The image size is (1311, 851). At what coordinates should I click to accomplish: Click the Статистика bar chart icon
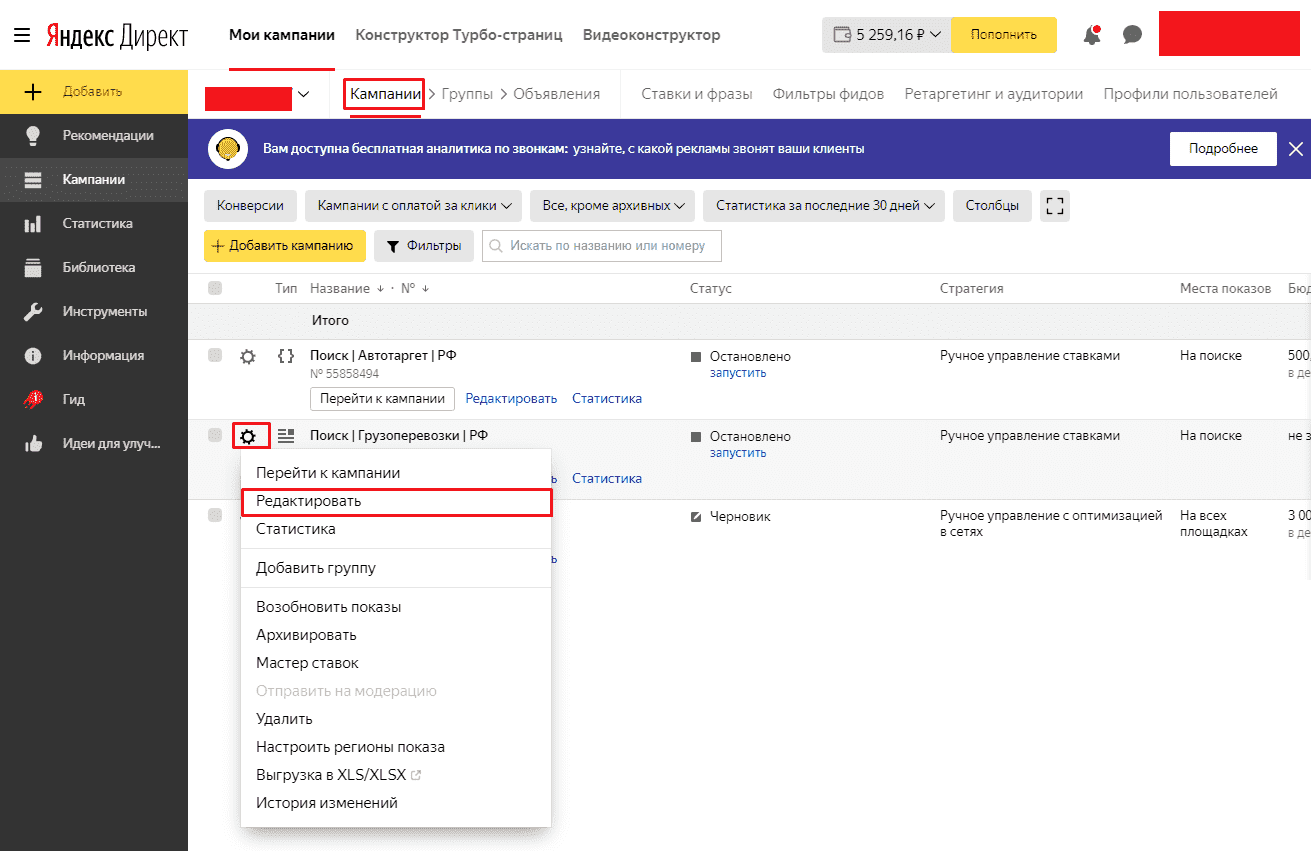click(x=32, y=223)
